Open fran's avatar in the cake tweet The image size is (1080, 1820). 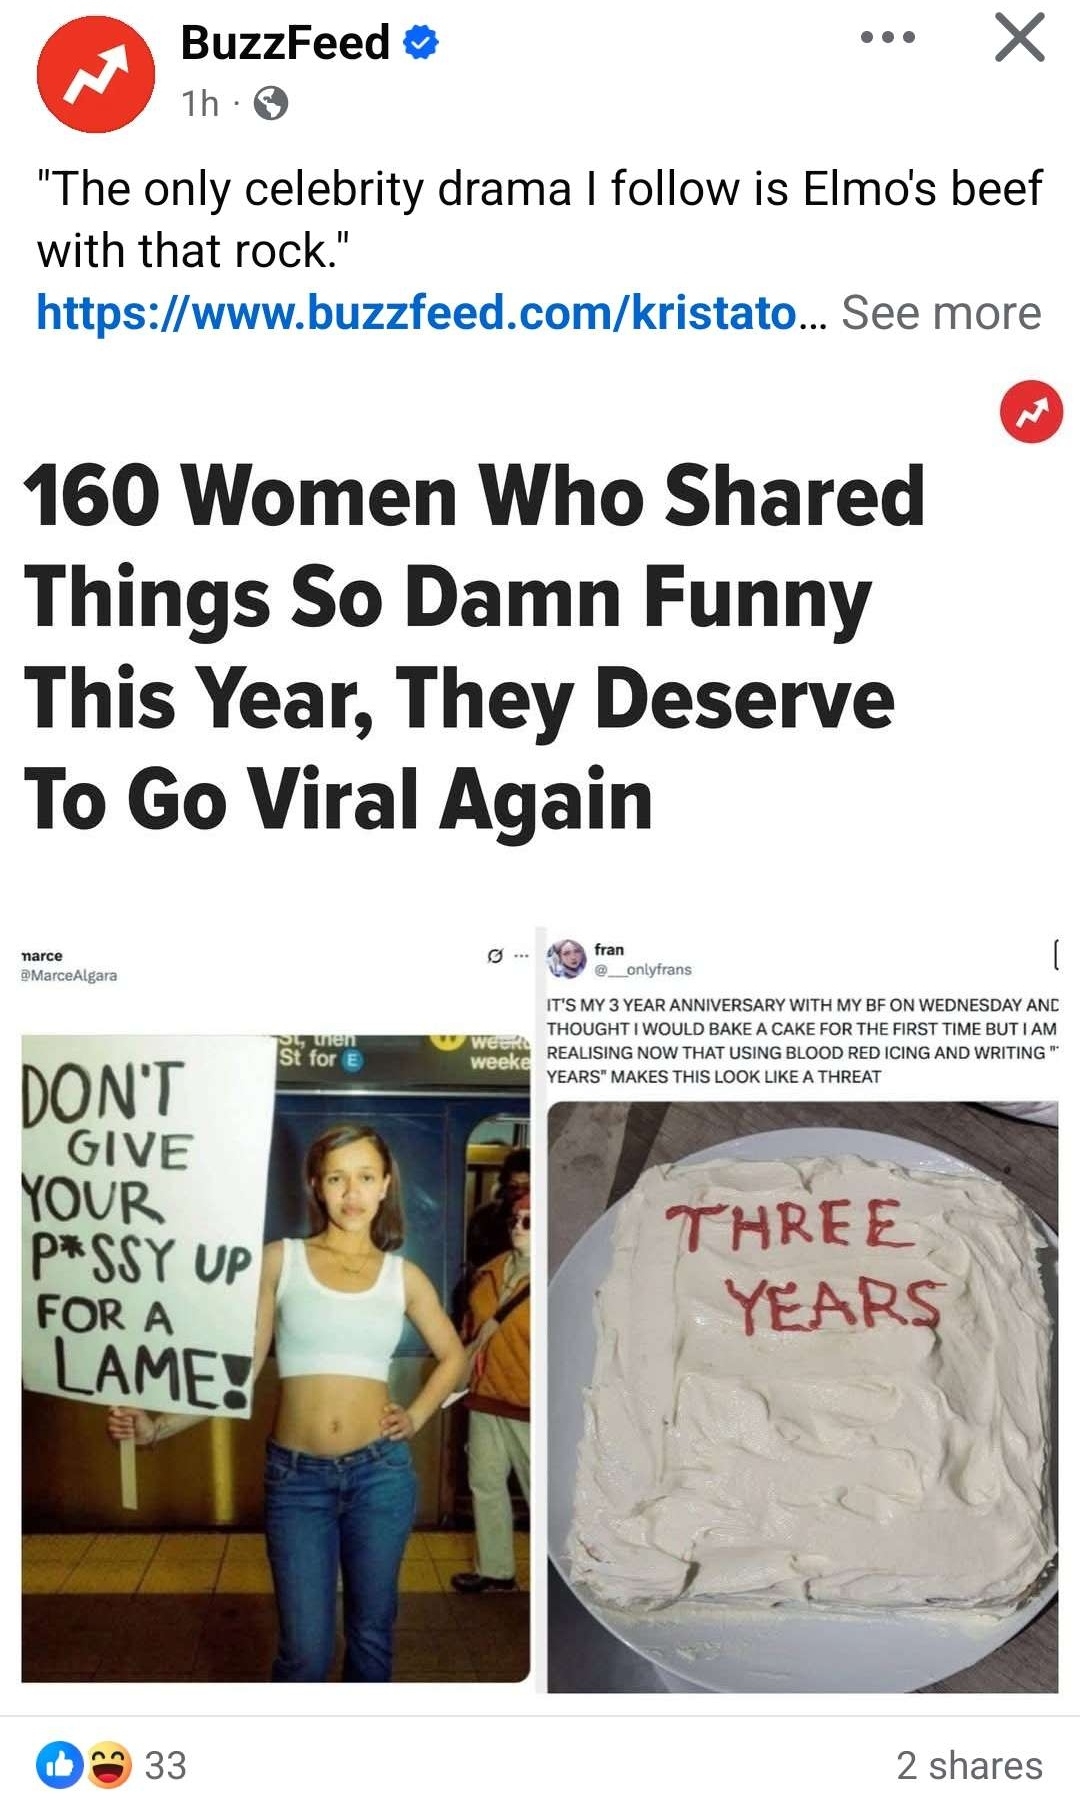(x=566, y=958)
